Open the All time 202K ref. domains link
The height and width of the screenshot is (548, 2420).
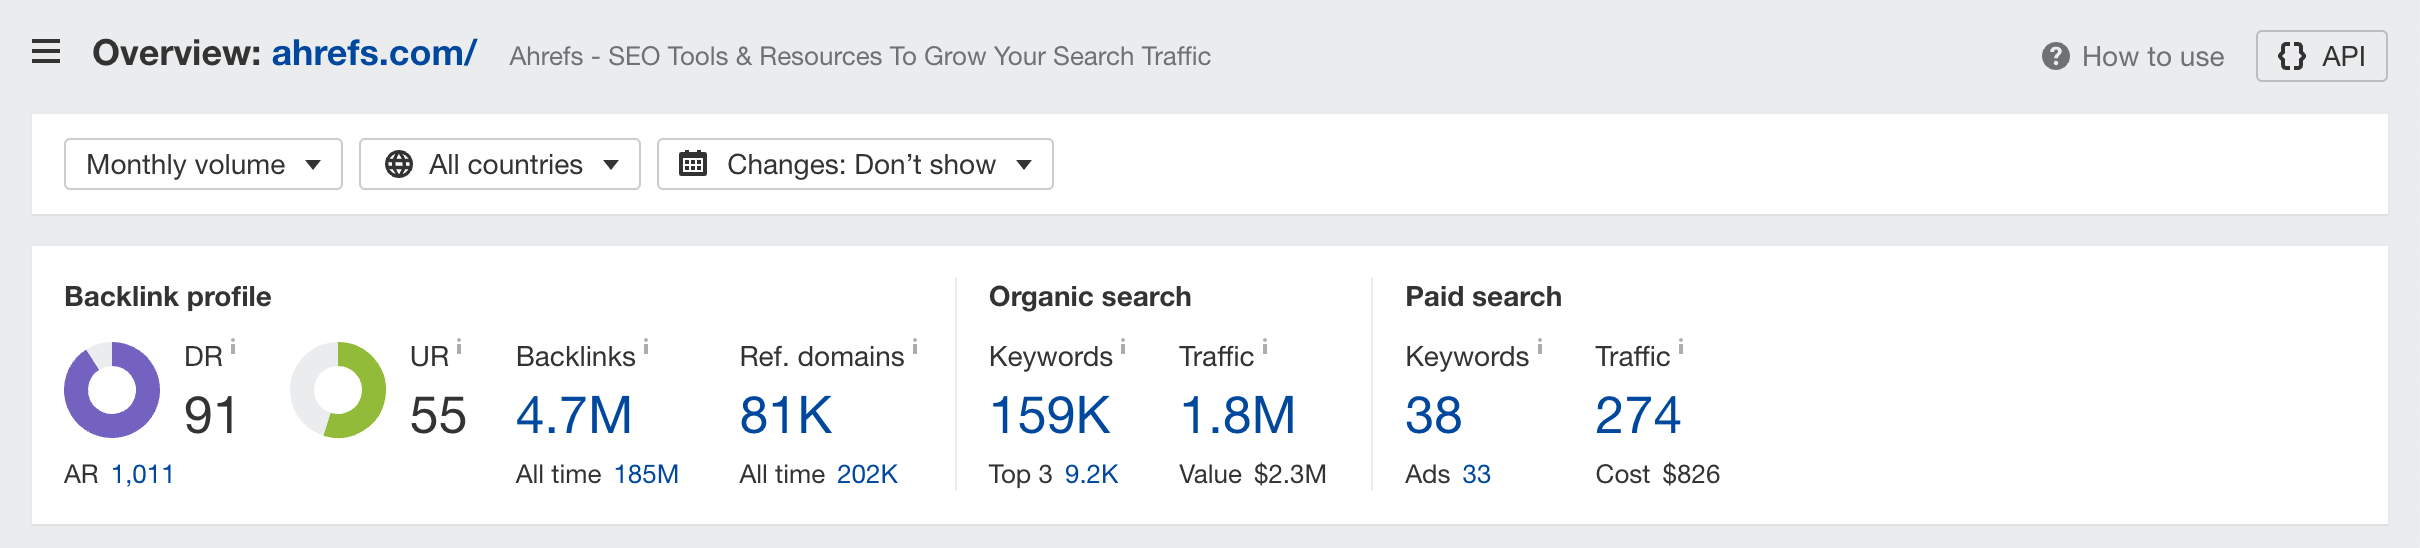point(867,474)
